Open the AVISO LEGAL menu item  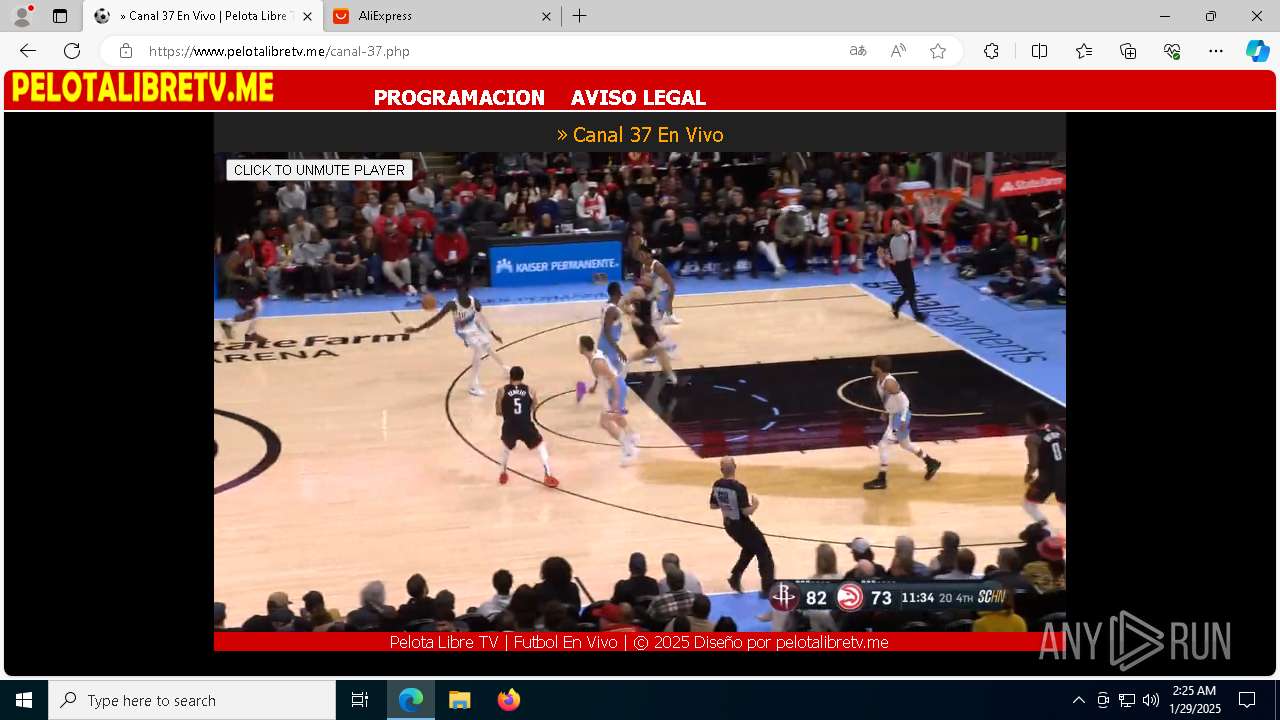coord(638,98)
